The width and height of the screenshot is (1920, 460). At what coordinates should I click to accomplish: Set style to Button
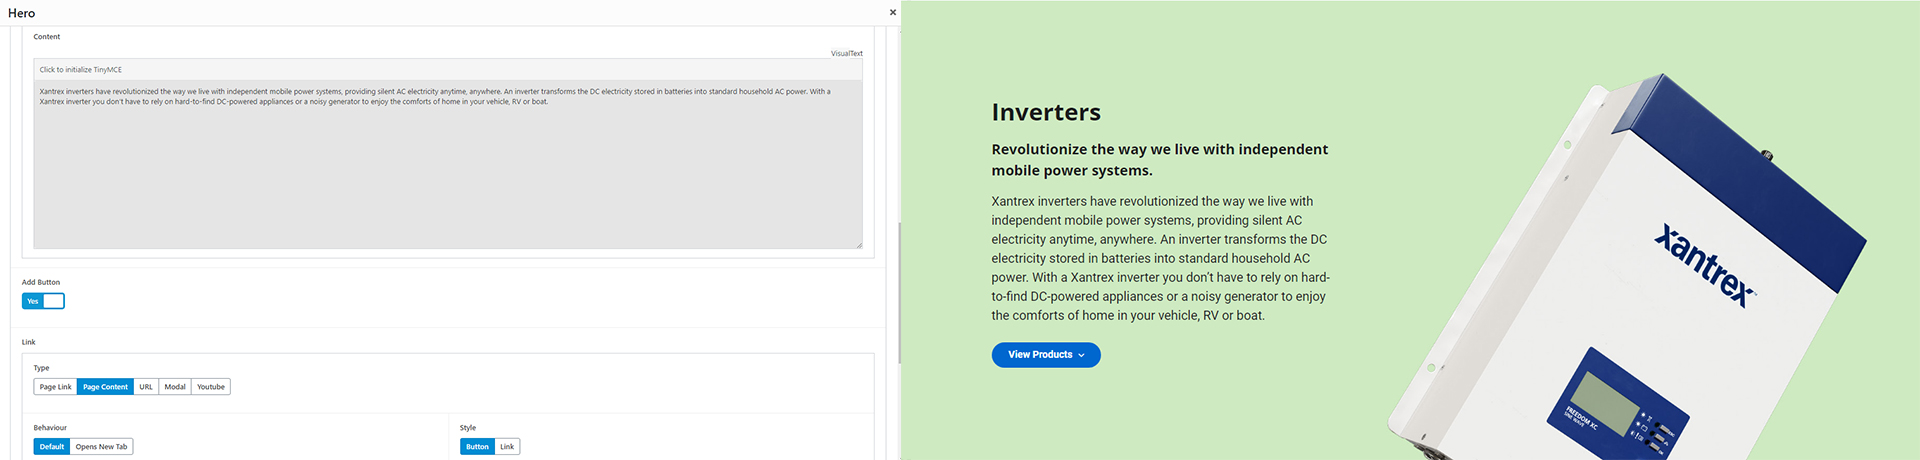point(477,447)
